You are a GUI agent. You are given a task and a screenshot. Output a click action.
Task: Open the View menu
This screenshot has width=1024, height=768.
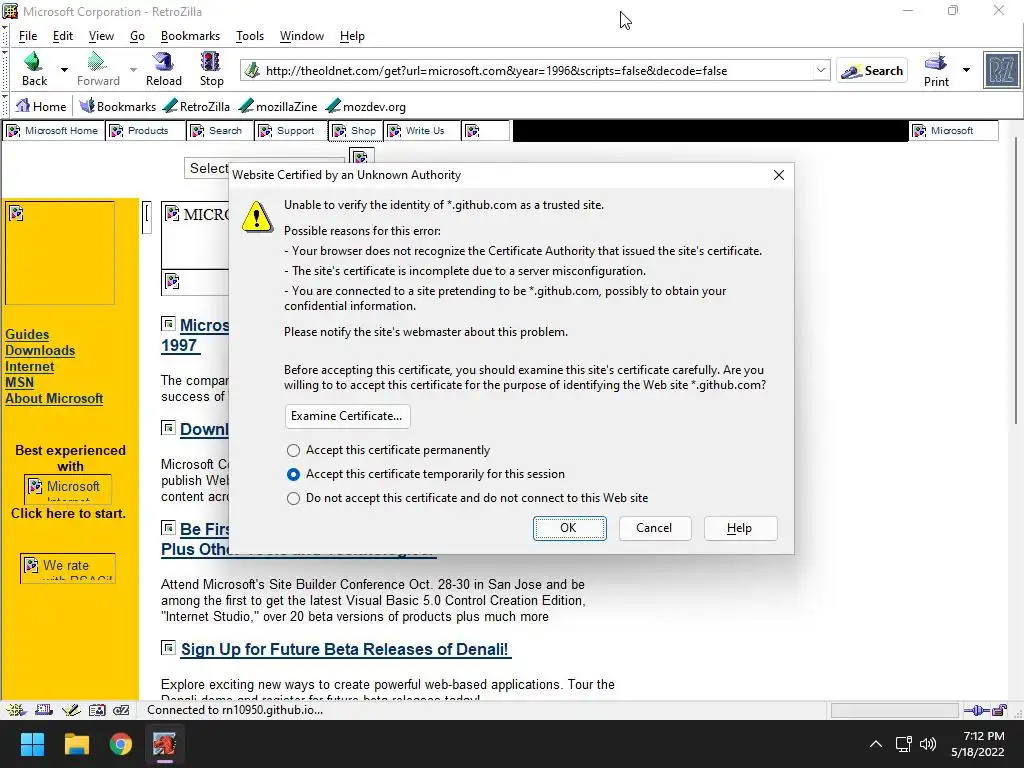(x=101, y=36)
